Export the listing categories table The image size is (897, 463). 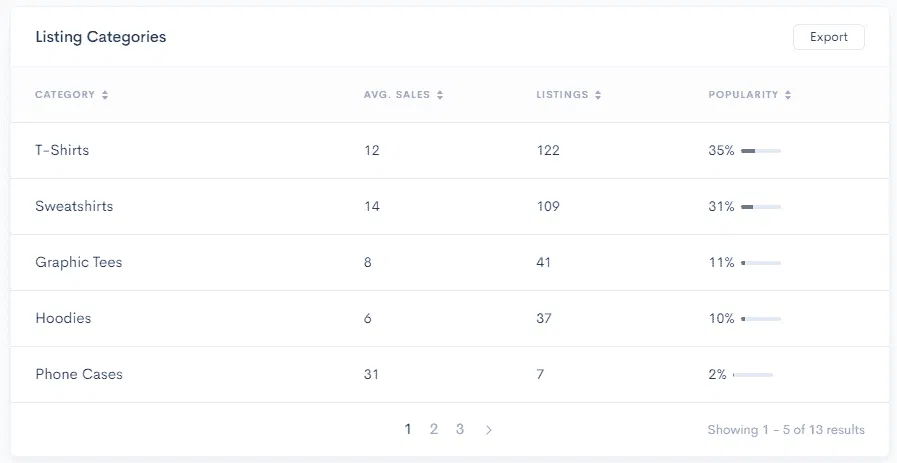click(828, 37)
